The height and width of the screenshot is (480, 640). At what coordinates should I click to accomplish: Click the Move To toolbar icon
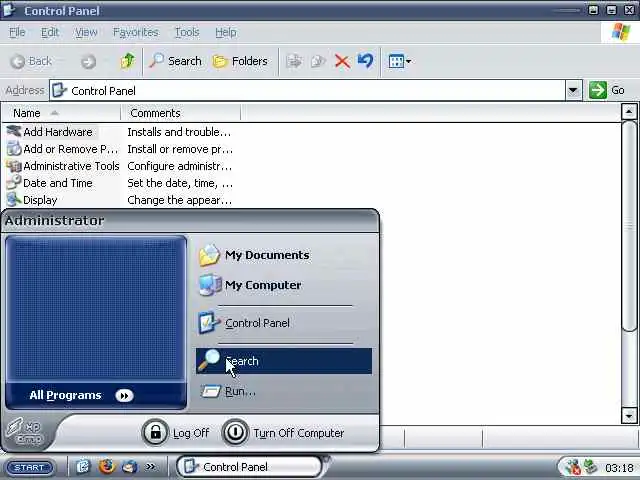(293, 62)
